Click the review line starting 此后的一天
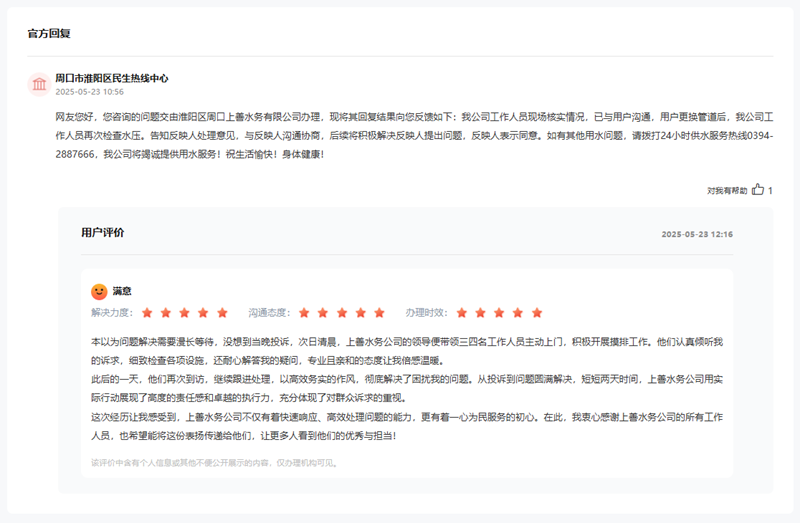This screenshot has height=523, width=800. (x=407, y=388)
